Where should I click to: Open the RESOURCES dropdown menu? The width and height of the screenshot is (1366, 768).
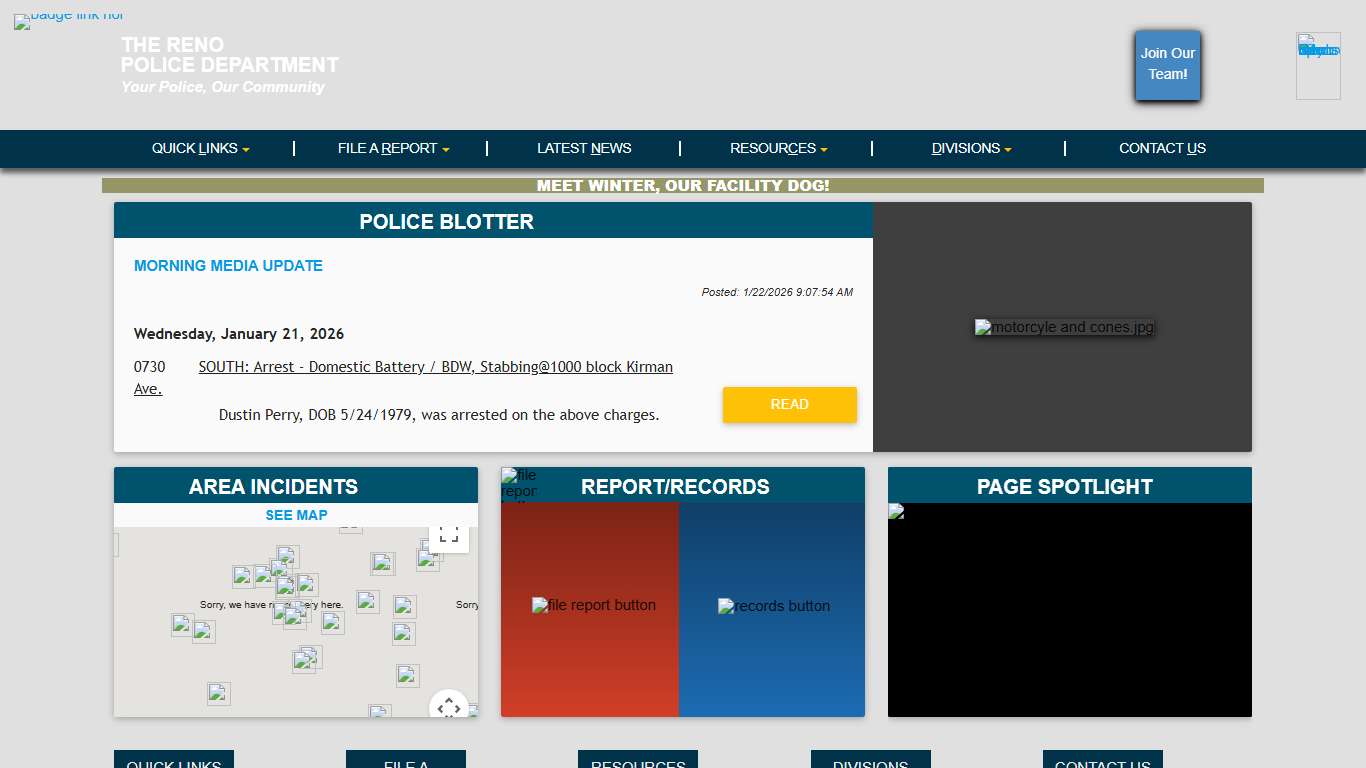(x=778, y=148)
